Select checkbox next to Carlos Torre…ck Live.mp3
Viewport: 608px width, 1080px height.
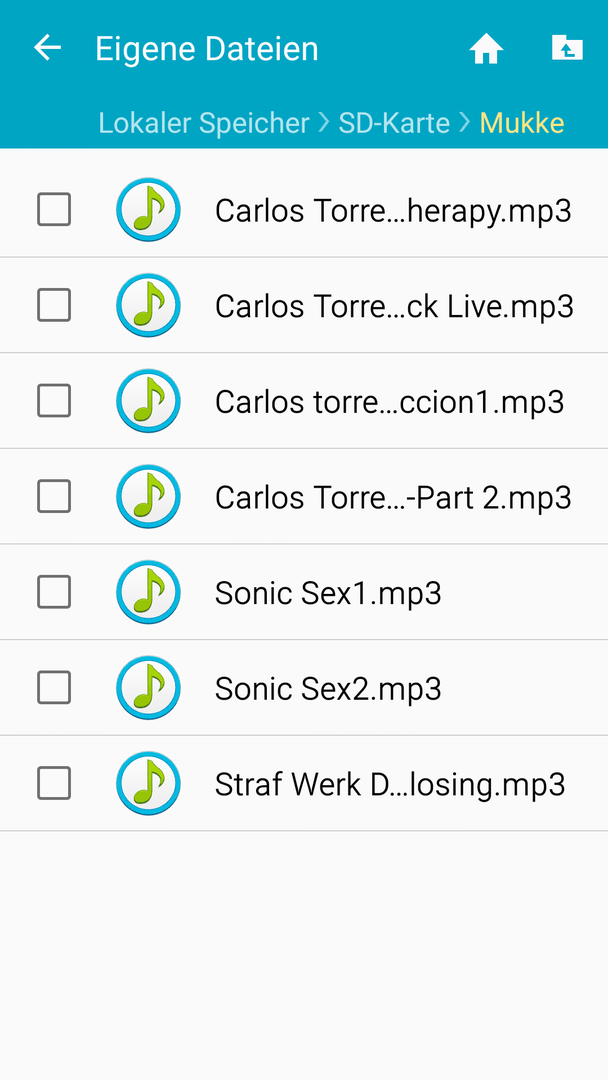tap(54, 305)
